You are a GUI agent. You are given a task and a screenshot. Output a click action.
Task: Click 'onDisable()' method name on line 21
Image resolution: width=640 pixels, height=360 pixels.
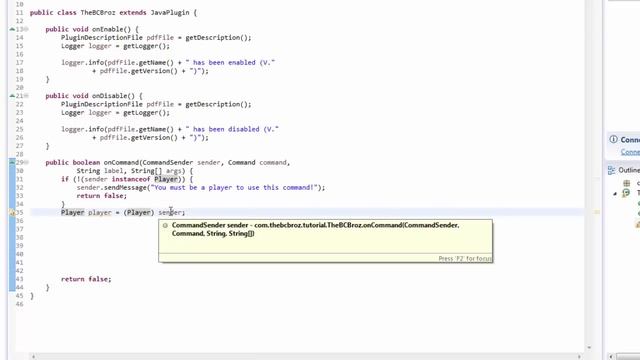[113, 96]
